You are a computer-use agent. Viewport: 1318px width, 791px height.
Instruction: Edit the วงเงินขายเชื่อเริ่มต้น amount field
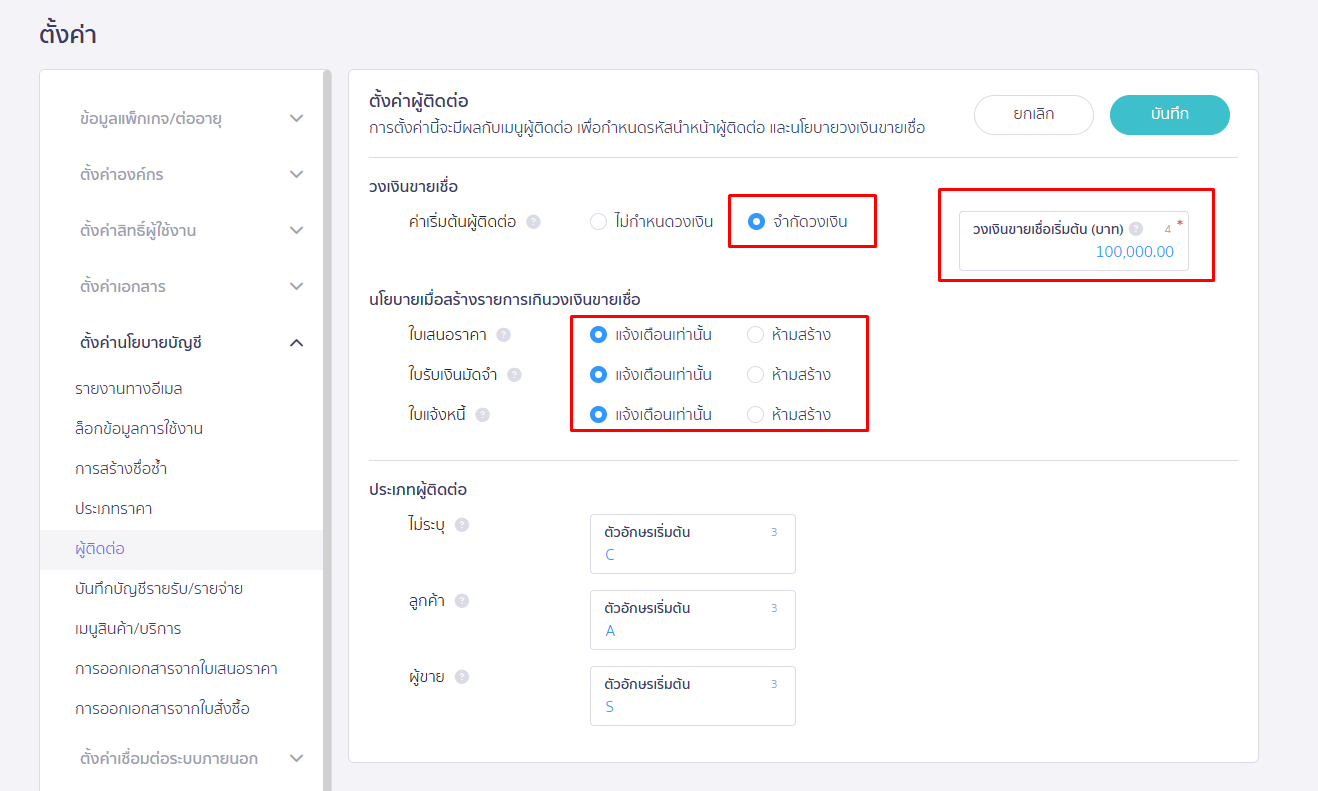1074,241
